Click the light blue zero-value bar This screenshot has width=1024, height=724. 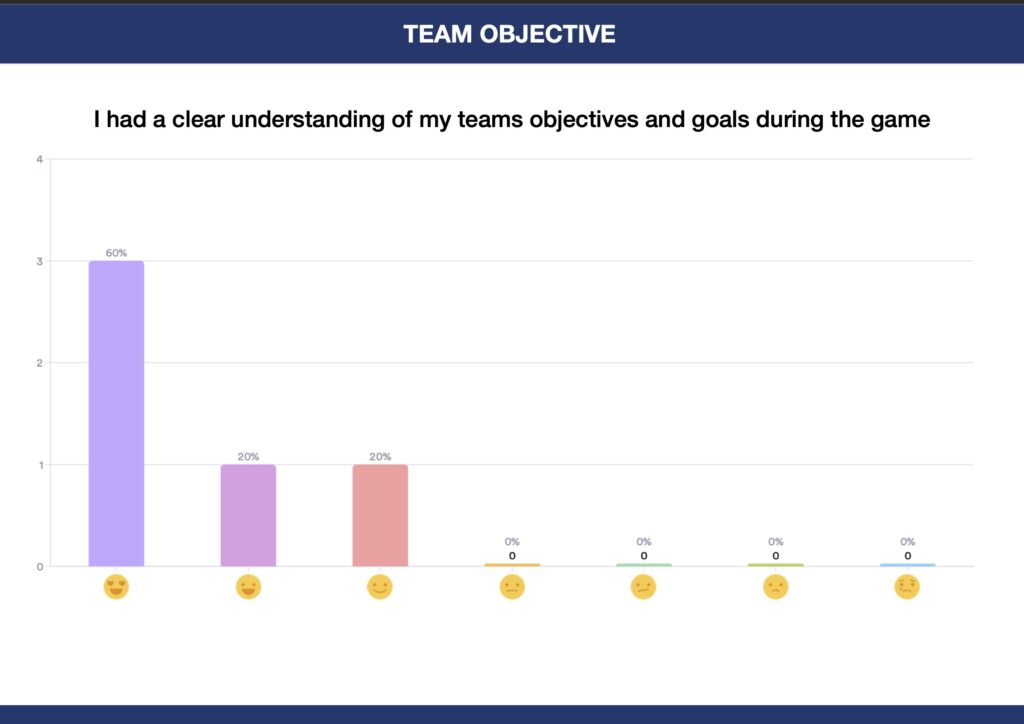click(x=907, y=565)
